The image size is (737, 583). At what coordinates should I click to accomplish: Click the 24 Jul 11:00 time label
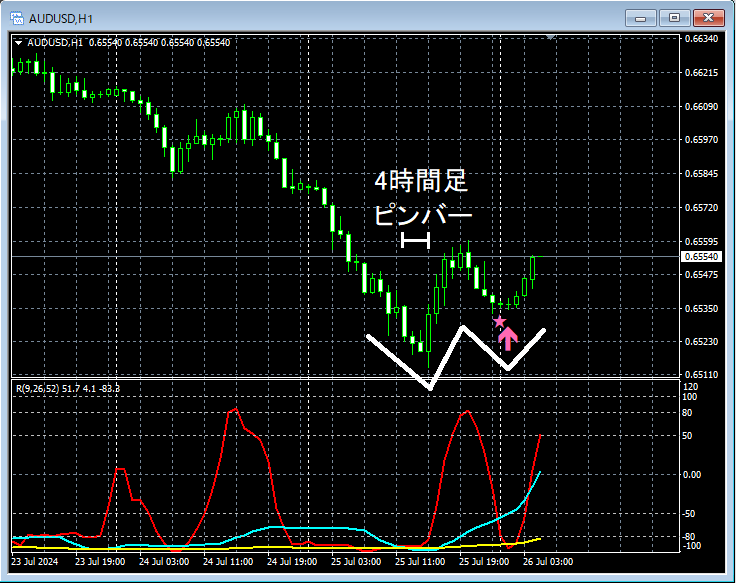[x=228, y=562]
